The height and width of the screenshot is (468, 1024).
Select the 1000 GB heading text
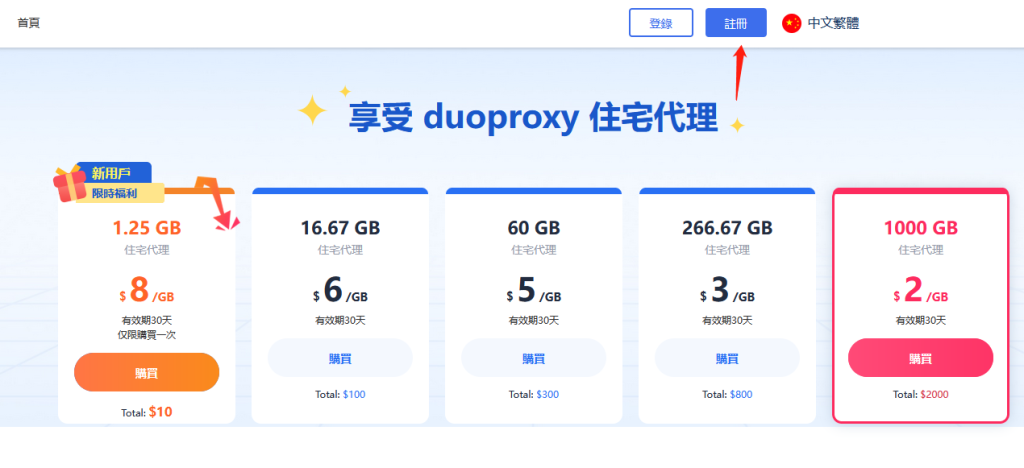click(x=921, y=228)
